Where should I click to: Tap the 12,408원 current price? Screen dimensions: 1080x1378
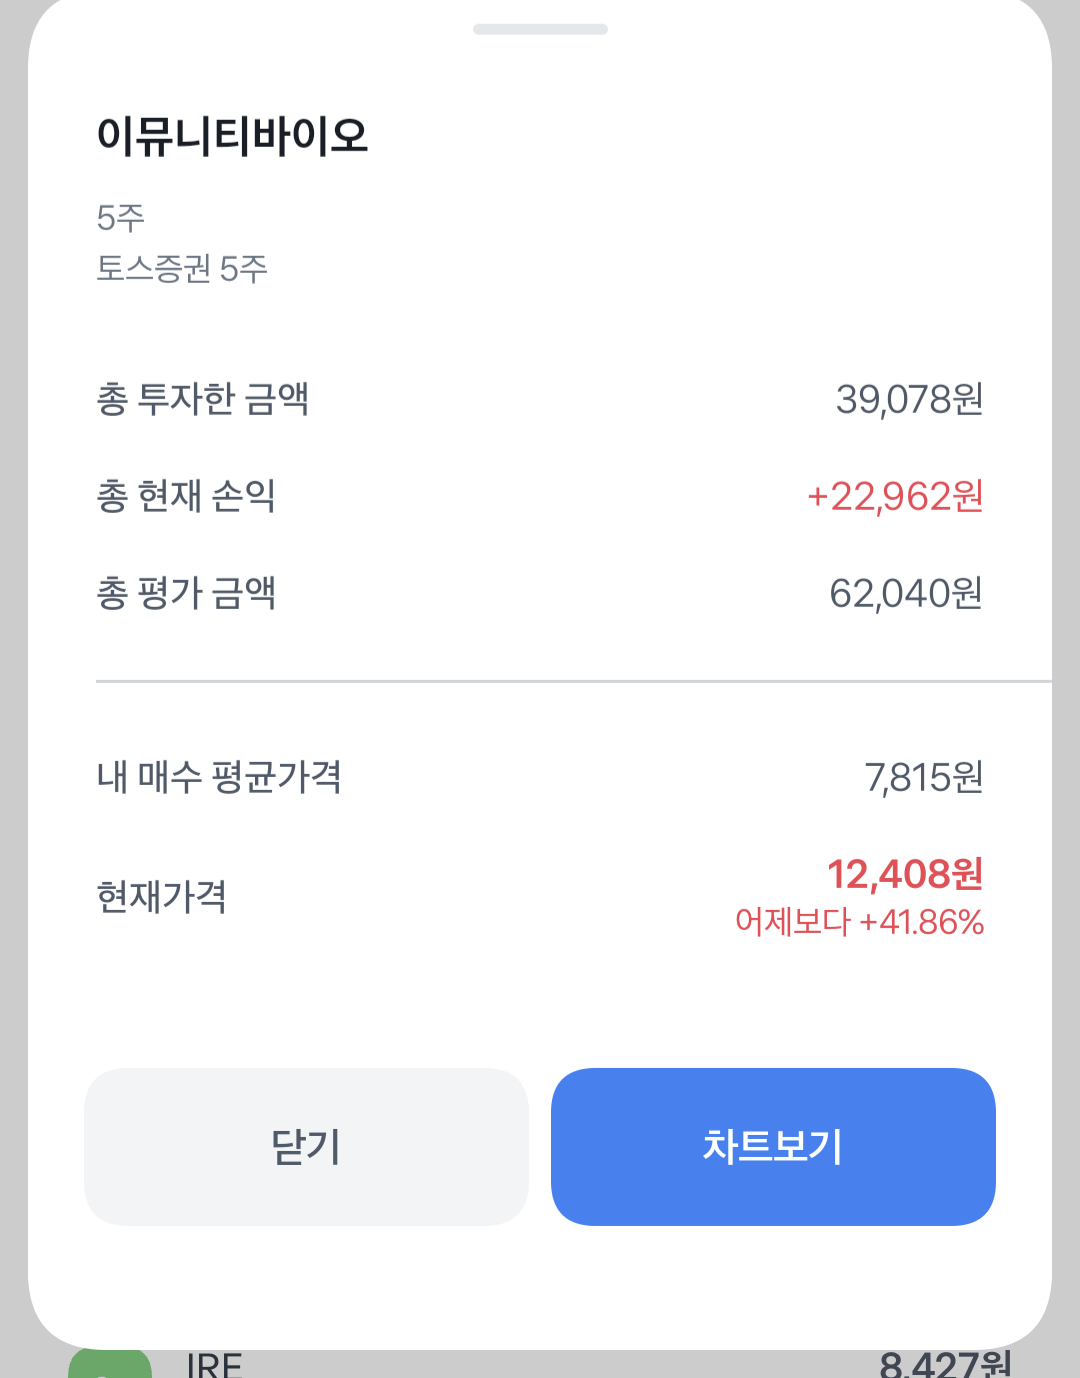(905, 874)
